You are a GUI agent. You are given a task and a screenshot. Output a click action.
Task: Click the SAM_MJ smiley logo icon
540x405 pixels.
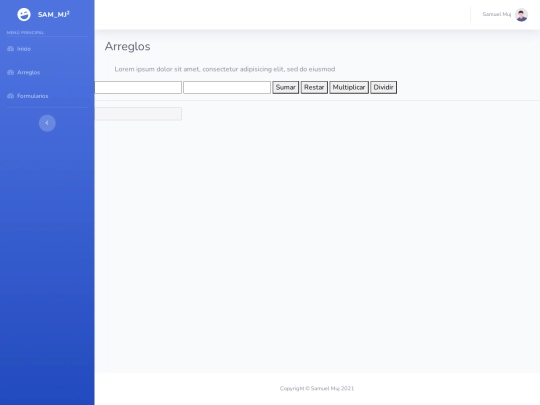pyautogui.click(x=24, y=14)
